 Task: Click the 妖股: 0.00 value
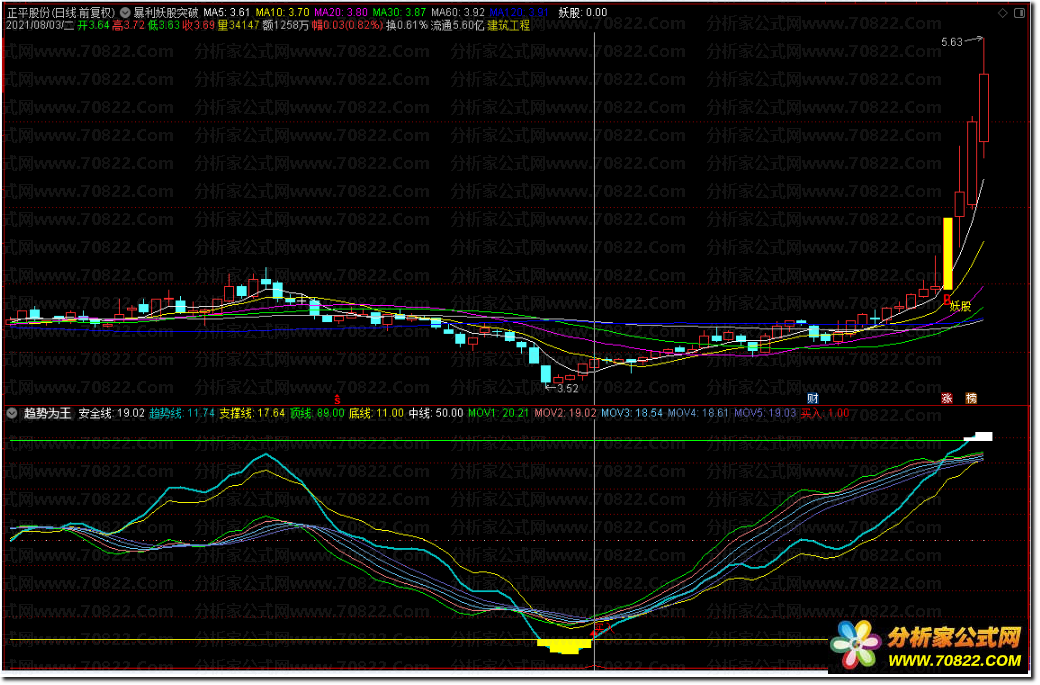(583, 12)
